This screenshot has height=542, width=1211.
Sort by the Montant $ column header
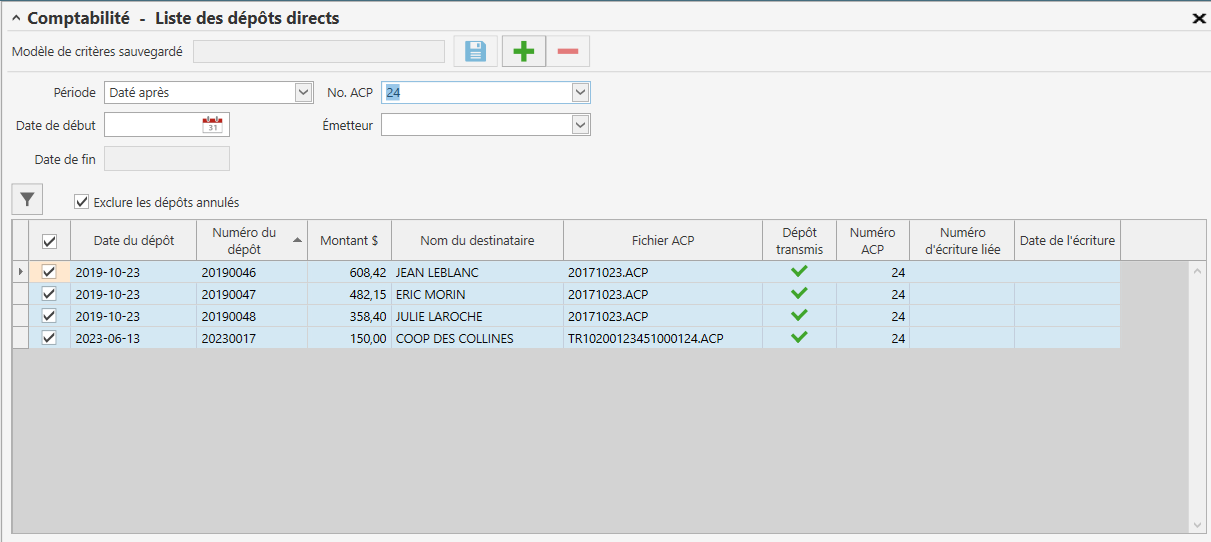coord(349,240)
